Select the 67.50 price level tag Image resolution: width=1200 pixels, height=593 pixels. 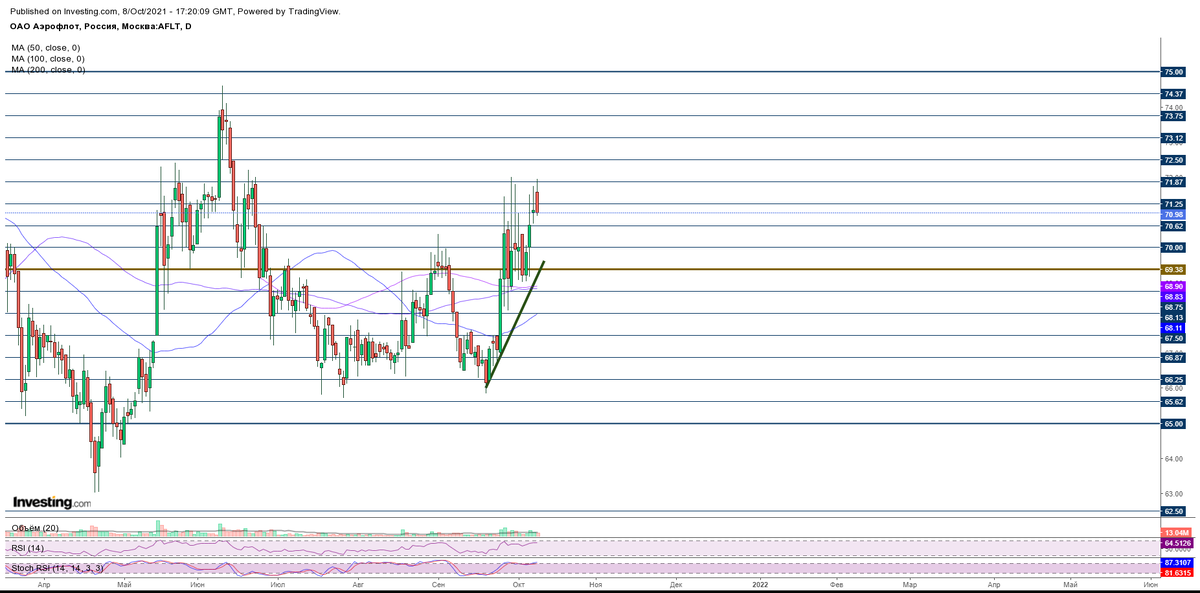(1173, 338)
